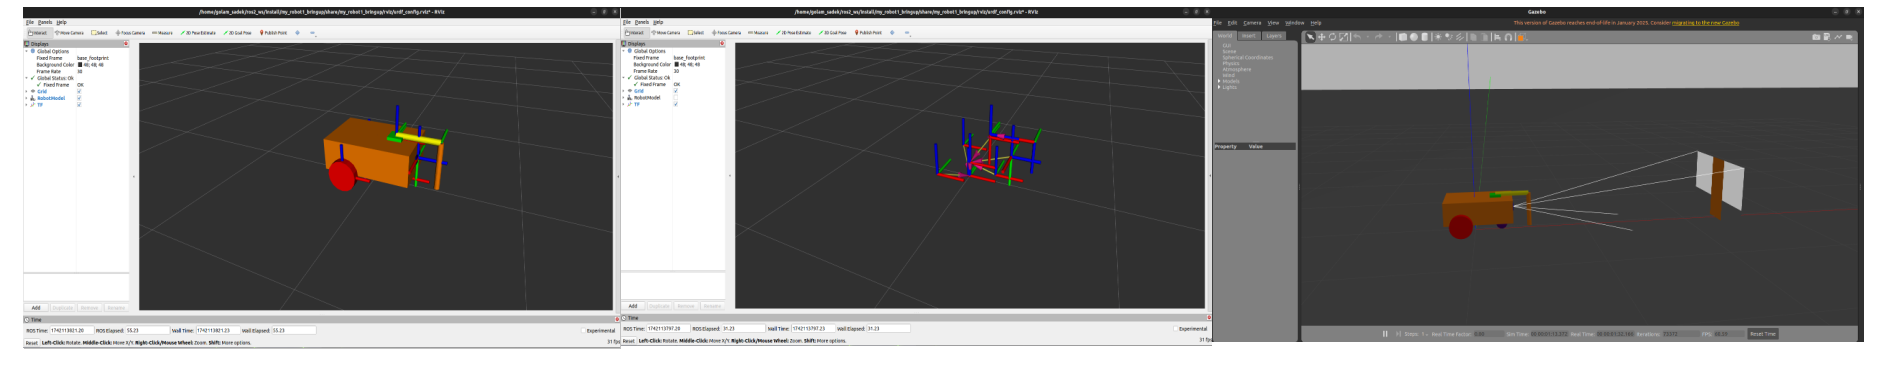Select the rotate mode tool in Gazebo
The height and width of the screenshot is (370, 1877).
1332,37
